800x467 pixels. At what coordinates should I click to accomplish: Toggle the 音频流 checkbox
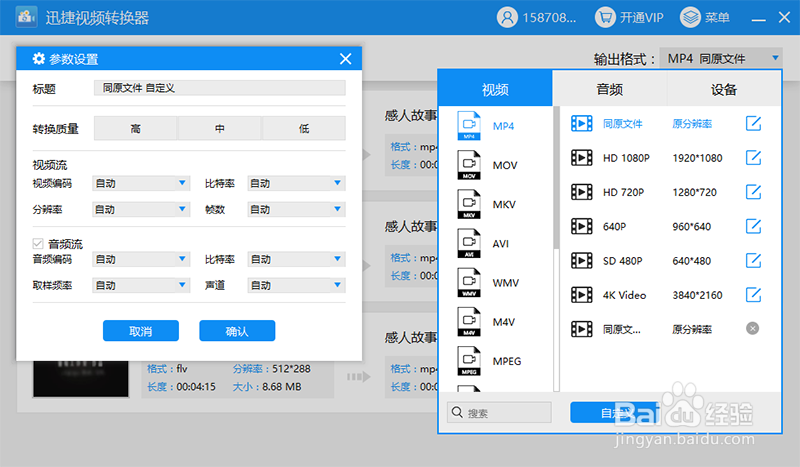pyautogui.click(x=38, y=243)
